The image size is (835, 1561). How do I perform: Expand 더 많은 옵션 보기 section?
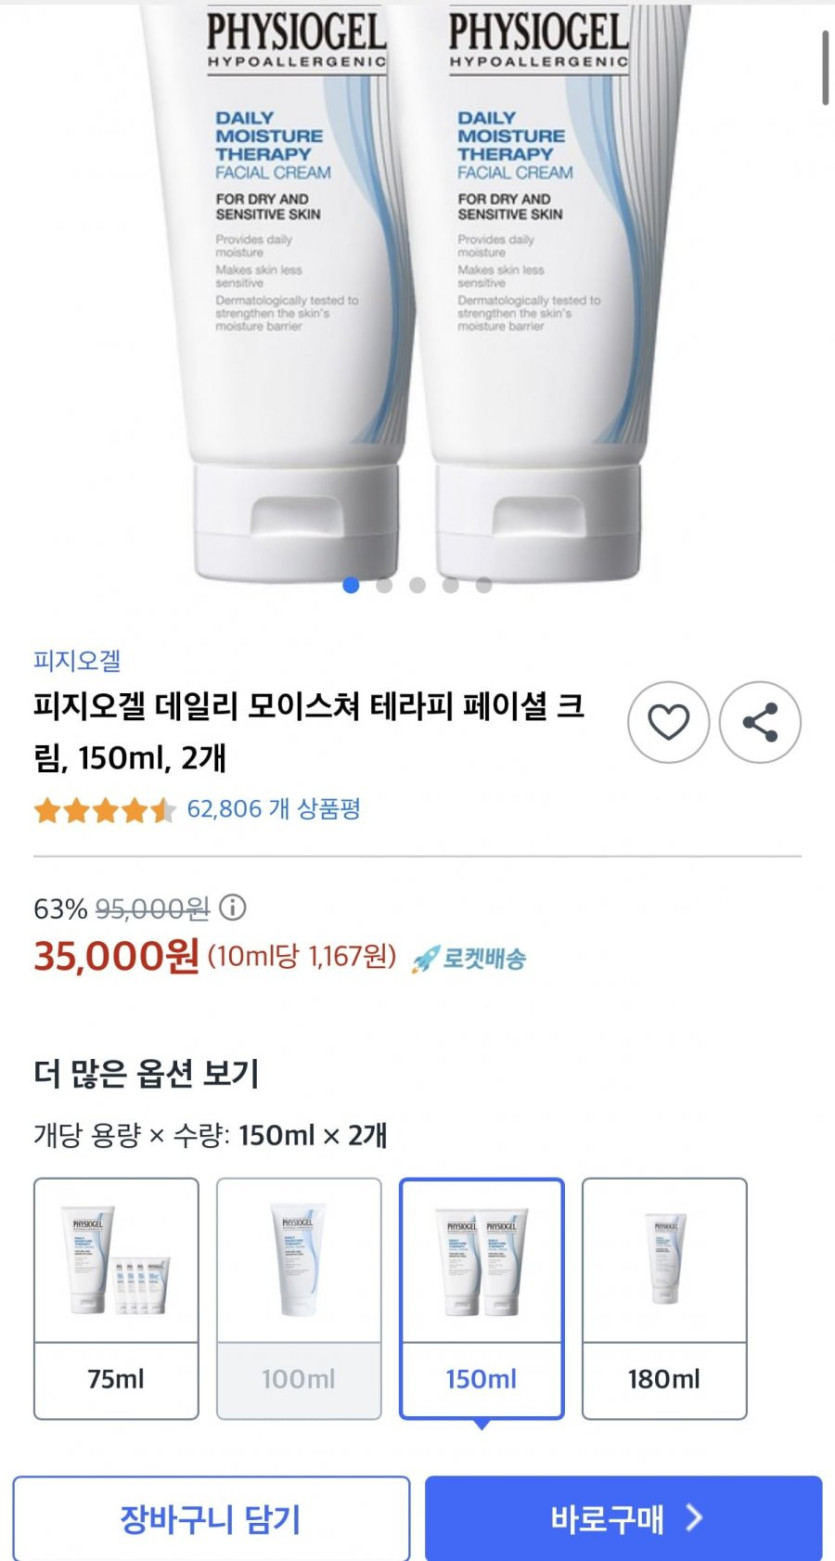tap(146, 1074)
